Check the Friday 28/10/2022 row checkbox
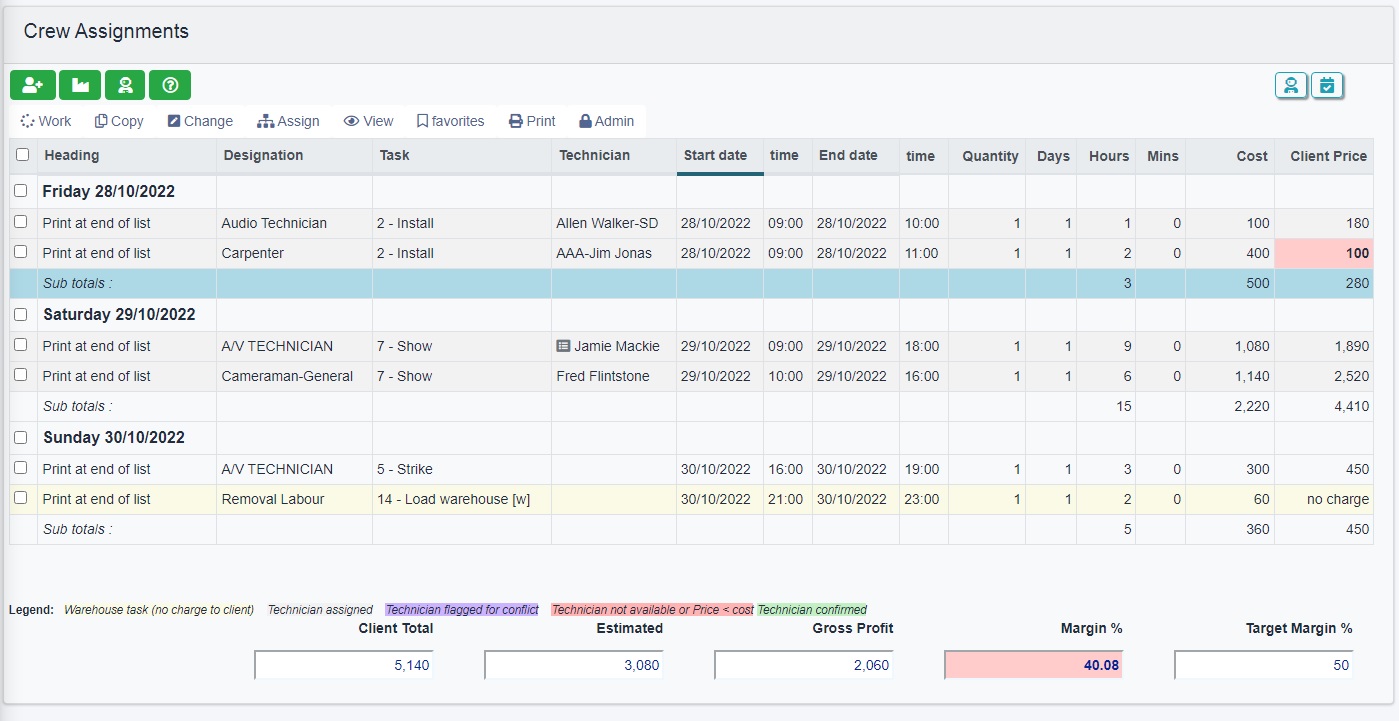Screen dimensions: 1399x721 22,191
